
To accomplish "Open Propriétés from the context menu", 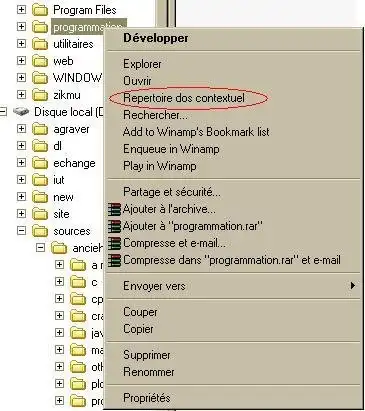I will (x=233, y=398).
